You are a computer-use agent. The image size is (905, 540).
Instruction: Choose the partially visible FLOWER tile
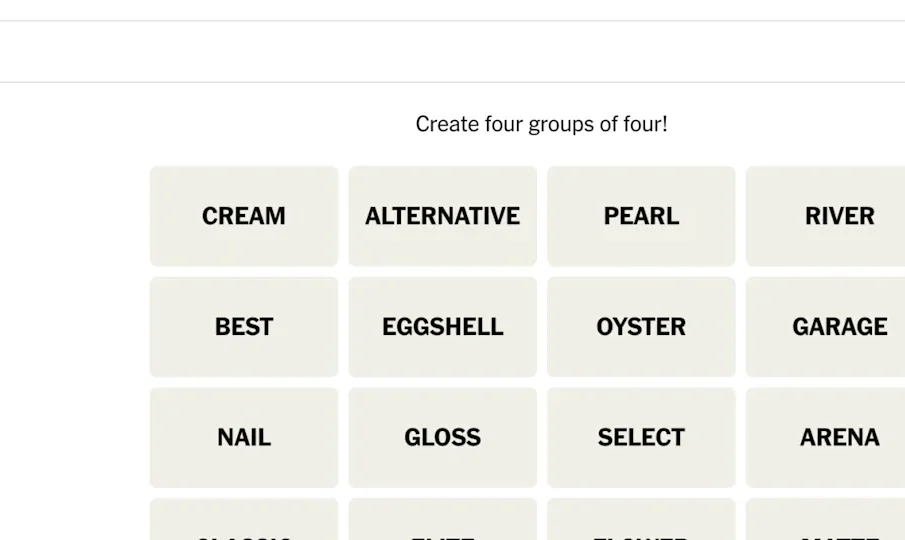point(641,522)
